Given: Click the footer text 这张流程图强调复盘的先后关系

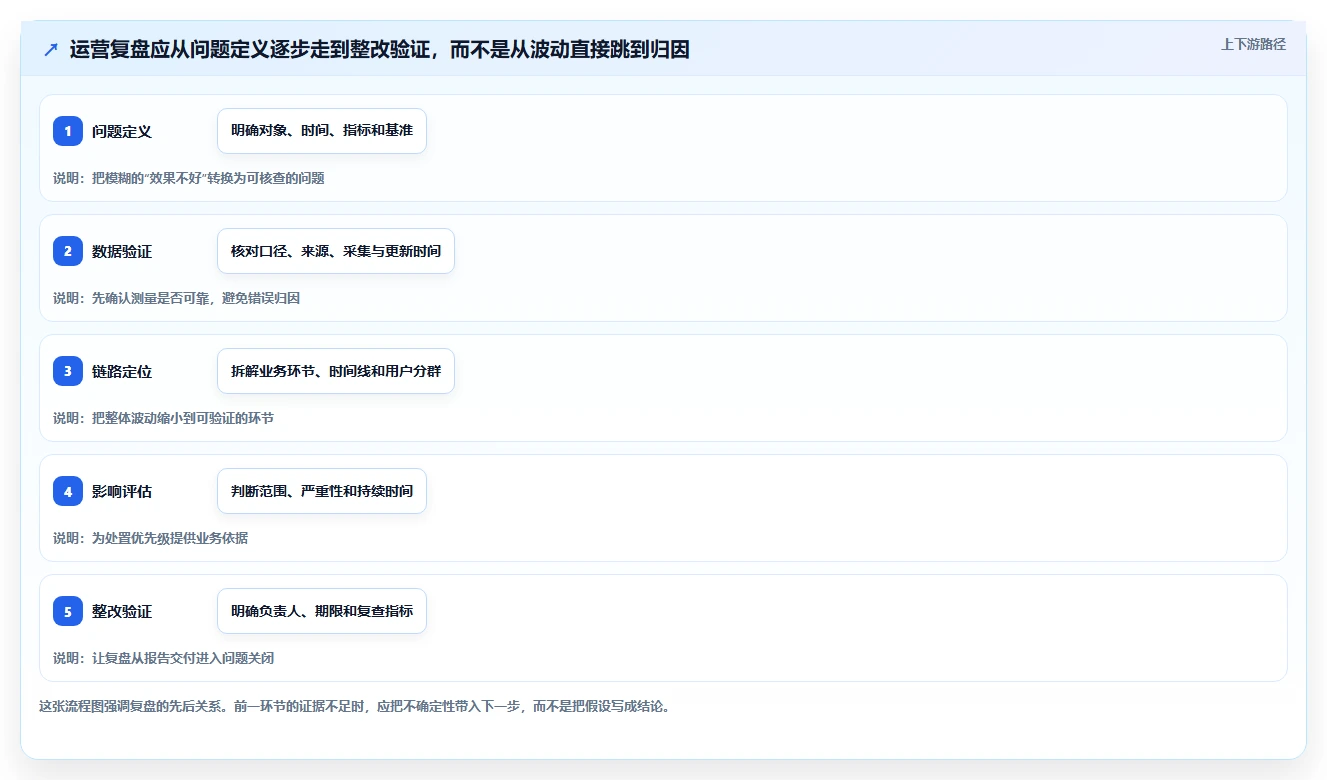Looking at the screenshot, I should click(x=354, y=706).
